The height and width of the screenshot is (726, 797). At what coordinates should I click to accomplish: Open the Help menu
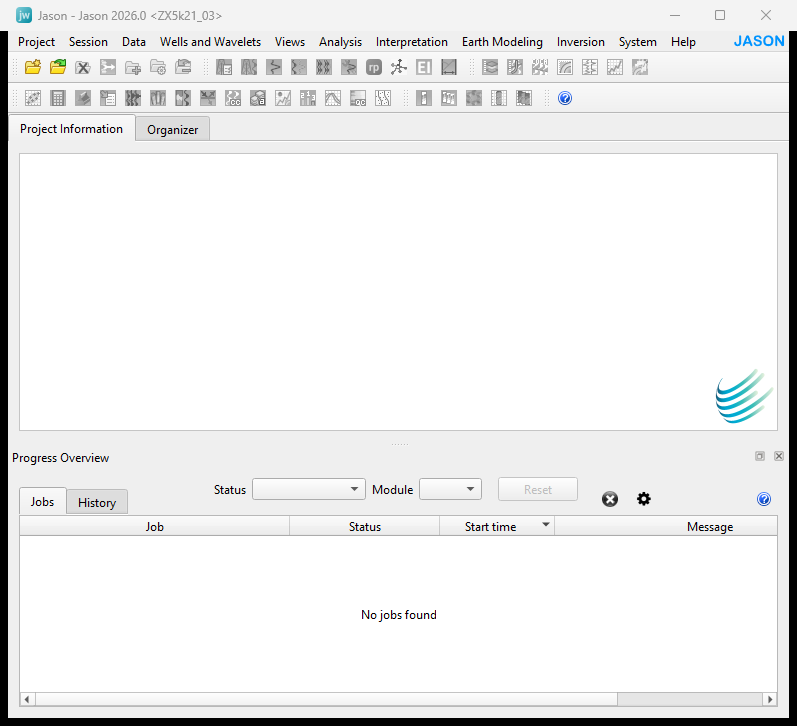683,42
